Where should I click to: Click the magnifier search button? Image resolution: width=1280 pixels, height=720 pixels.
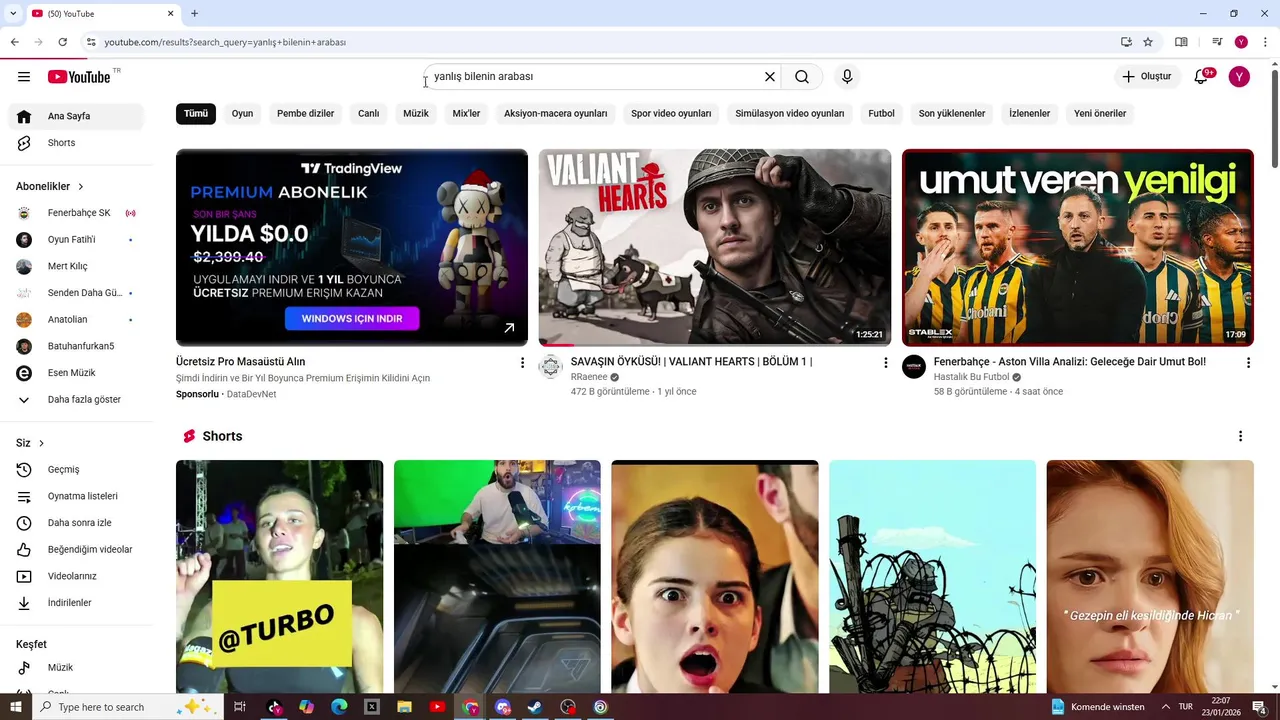click(x=802, y=77)
